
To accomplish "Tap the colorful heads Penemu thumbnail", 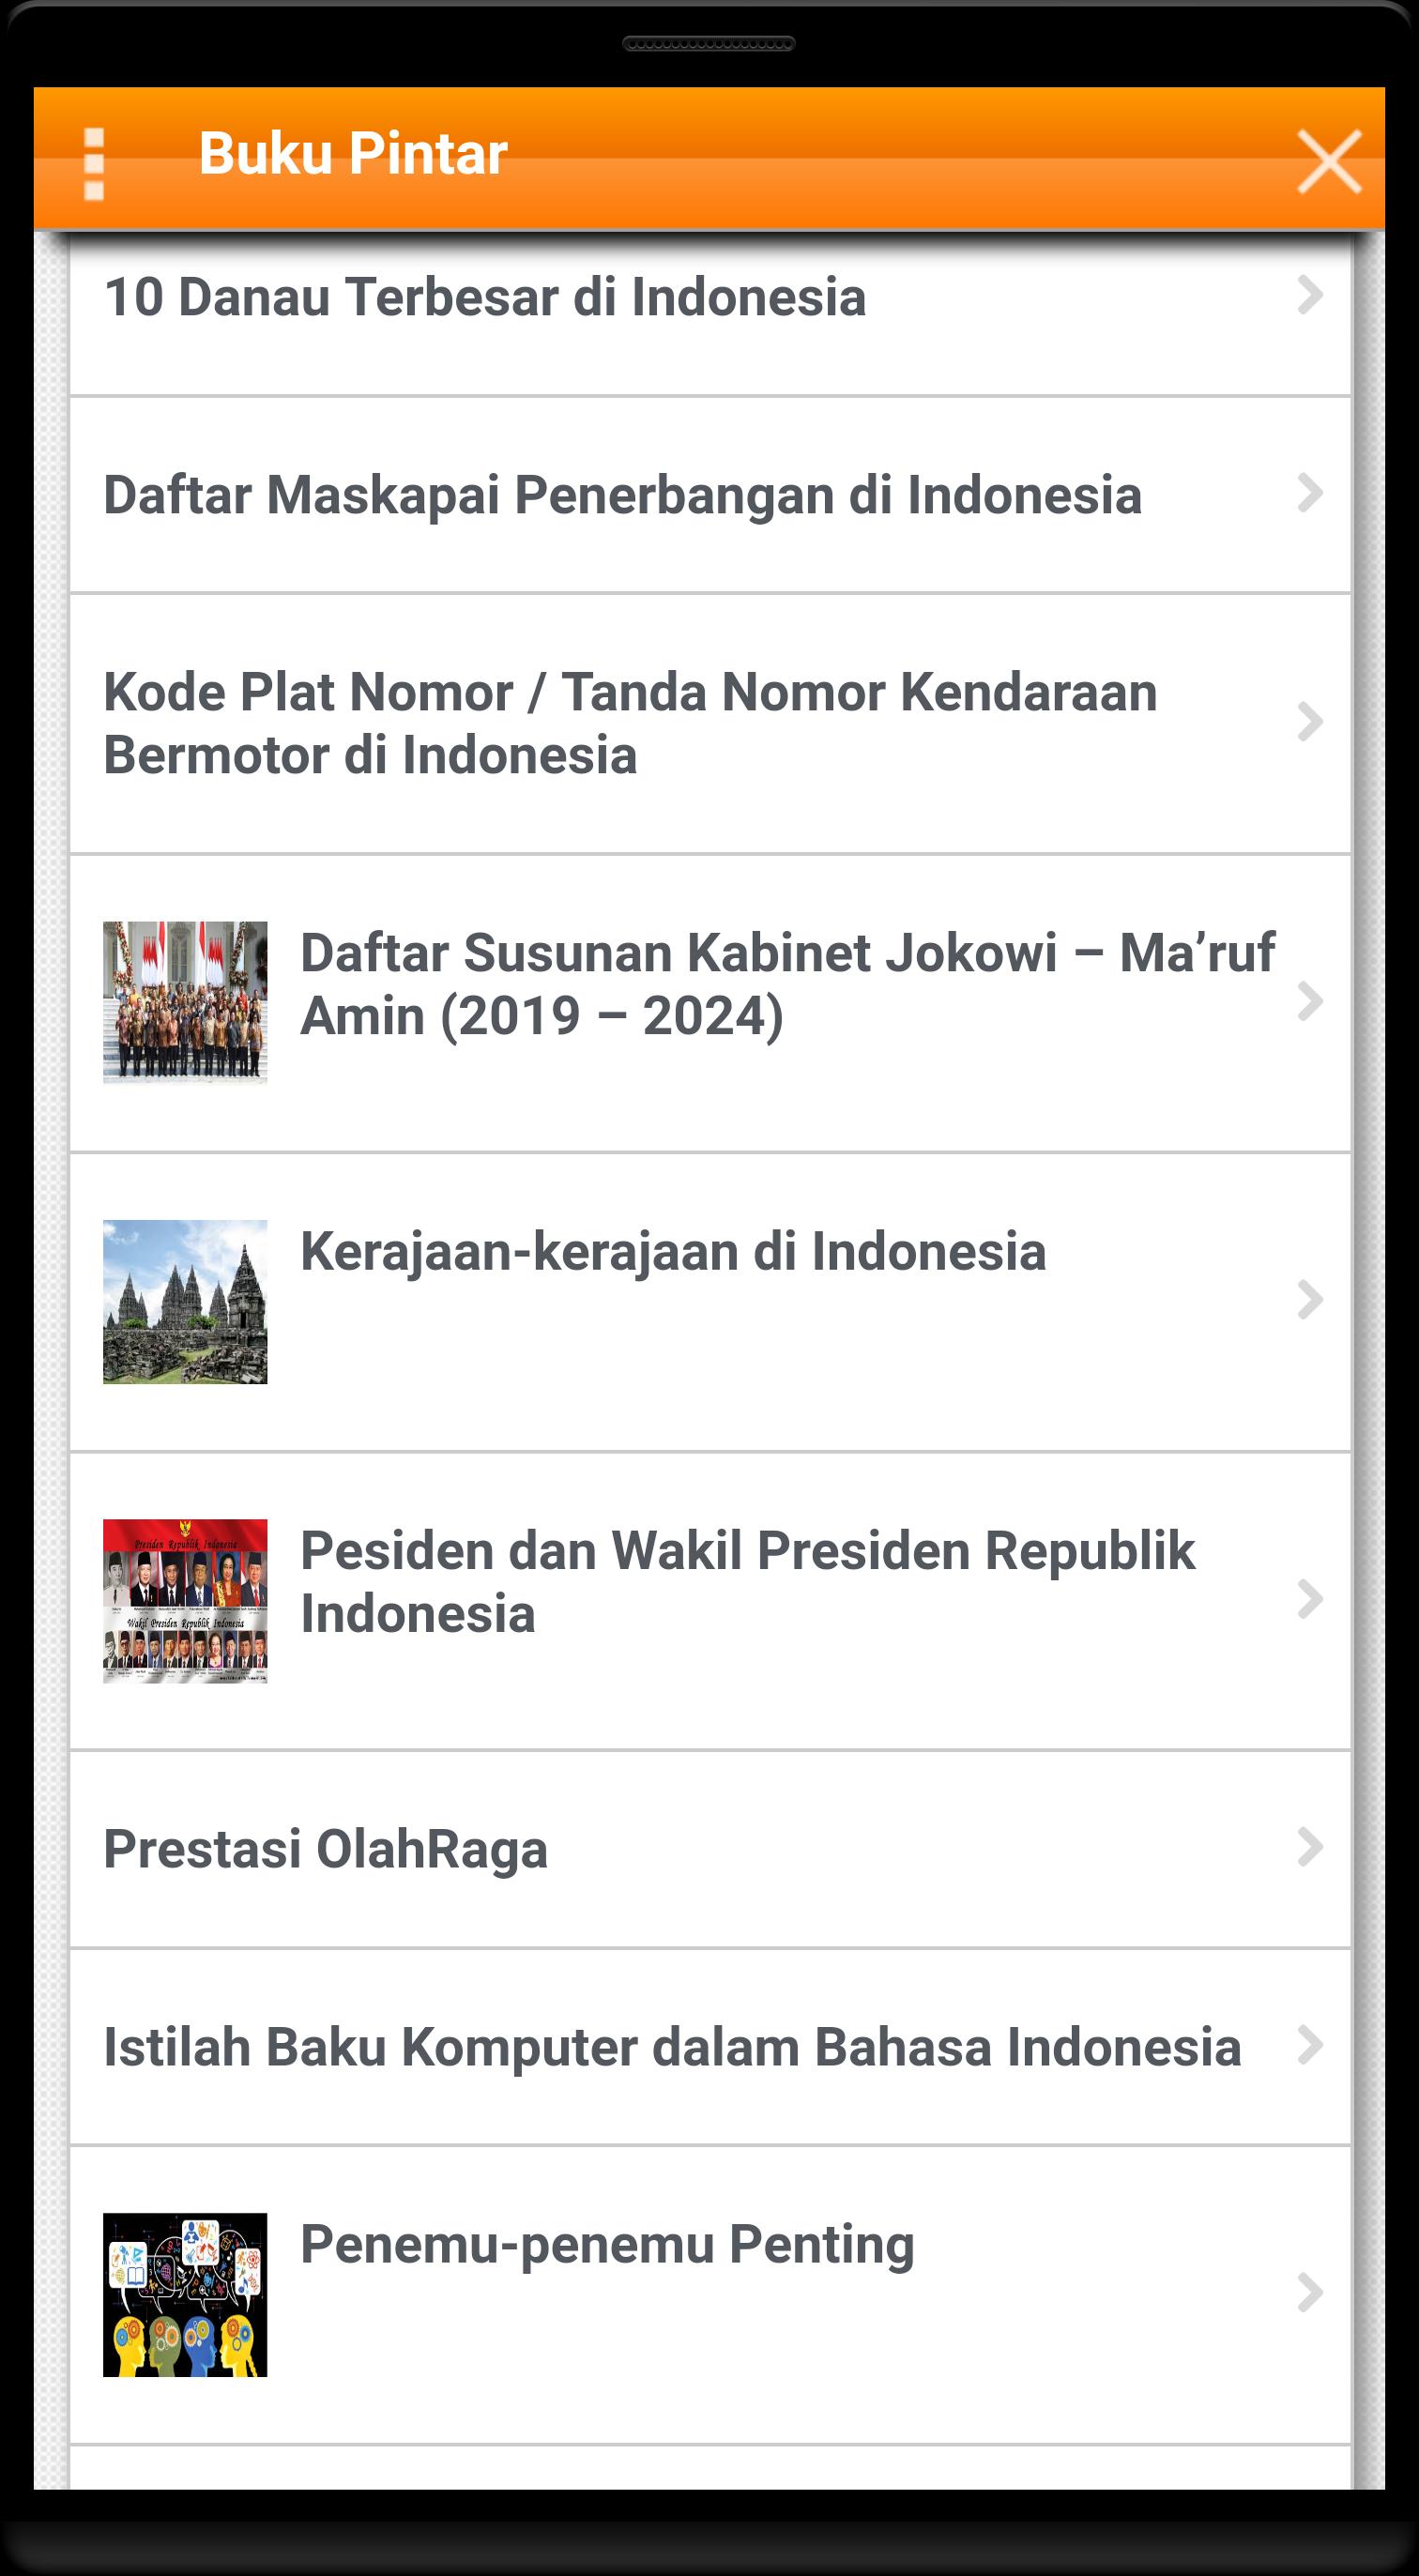I will point(185,2294).
